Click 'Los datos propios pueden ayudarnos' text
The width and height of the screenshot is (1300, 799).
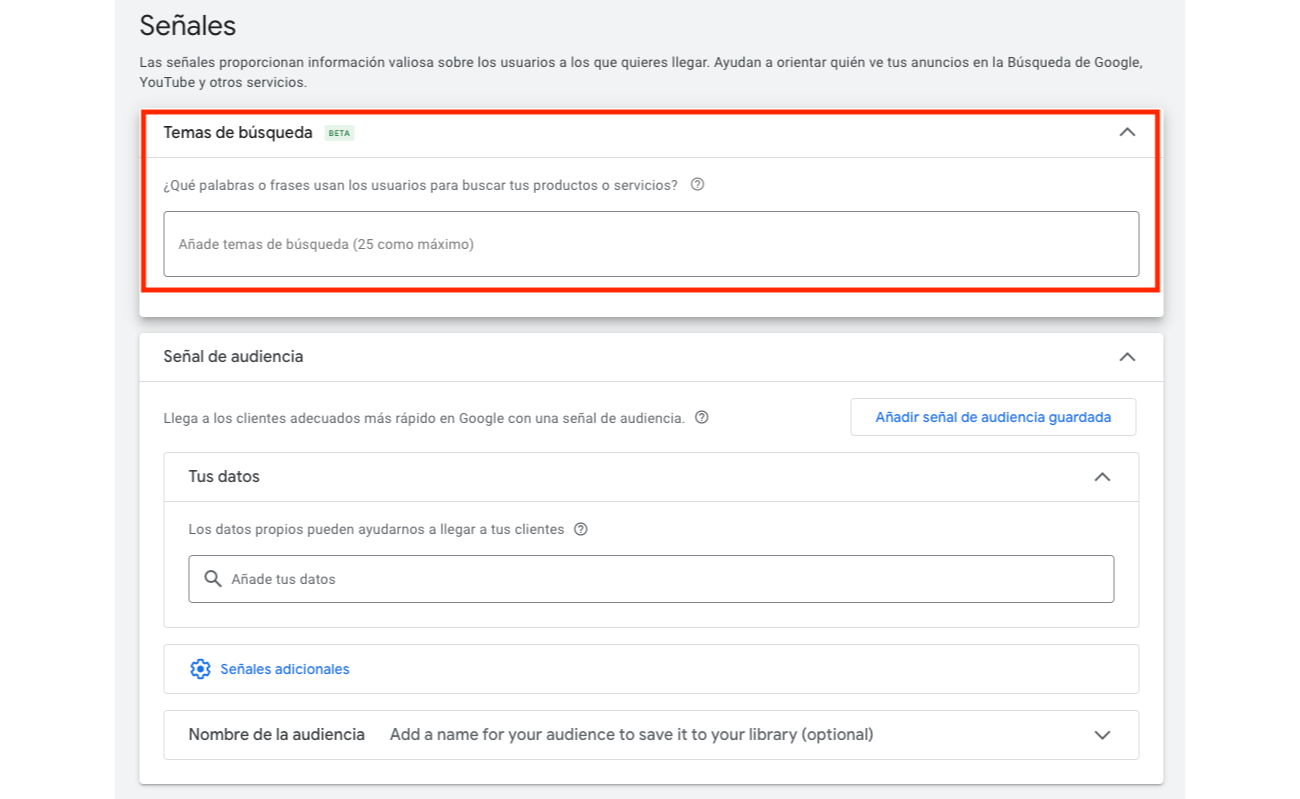377,529
